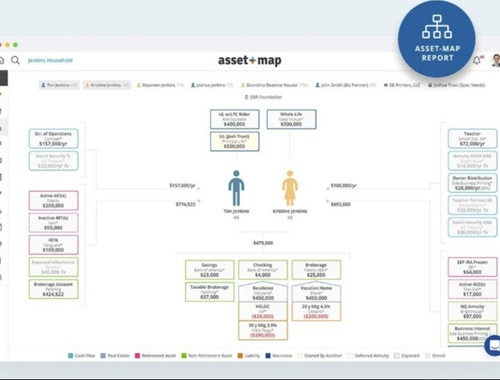Open the HELOC ($20,000) liability card
The width and height of the screenshot is (500, 380).
[x=263, y=311]
